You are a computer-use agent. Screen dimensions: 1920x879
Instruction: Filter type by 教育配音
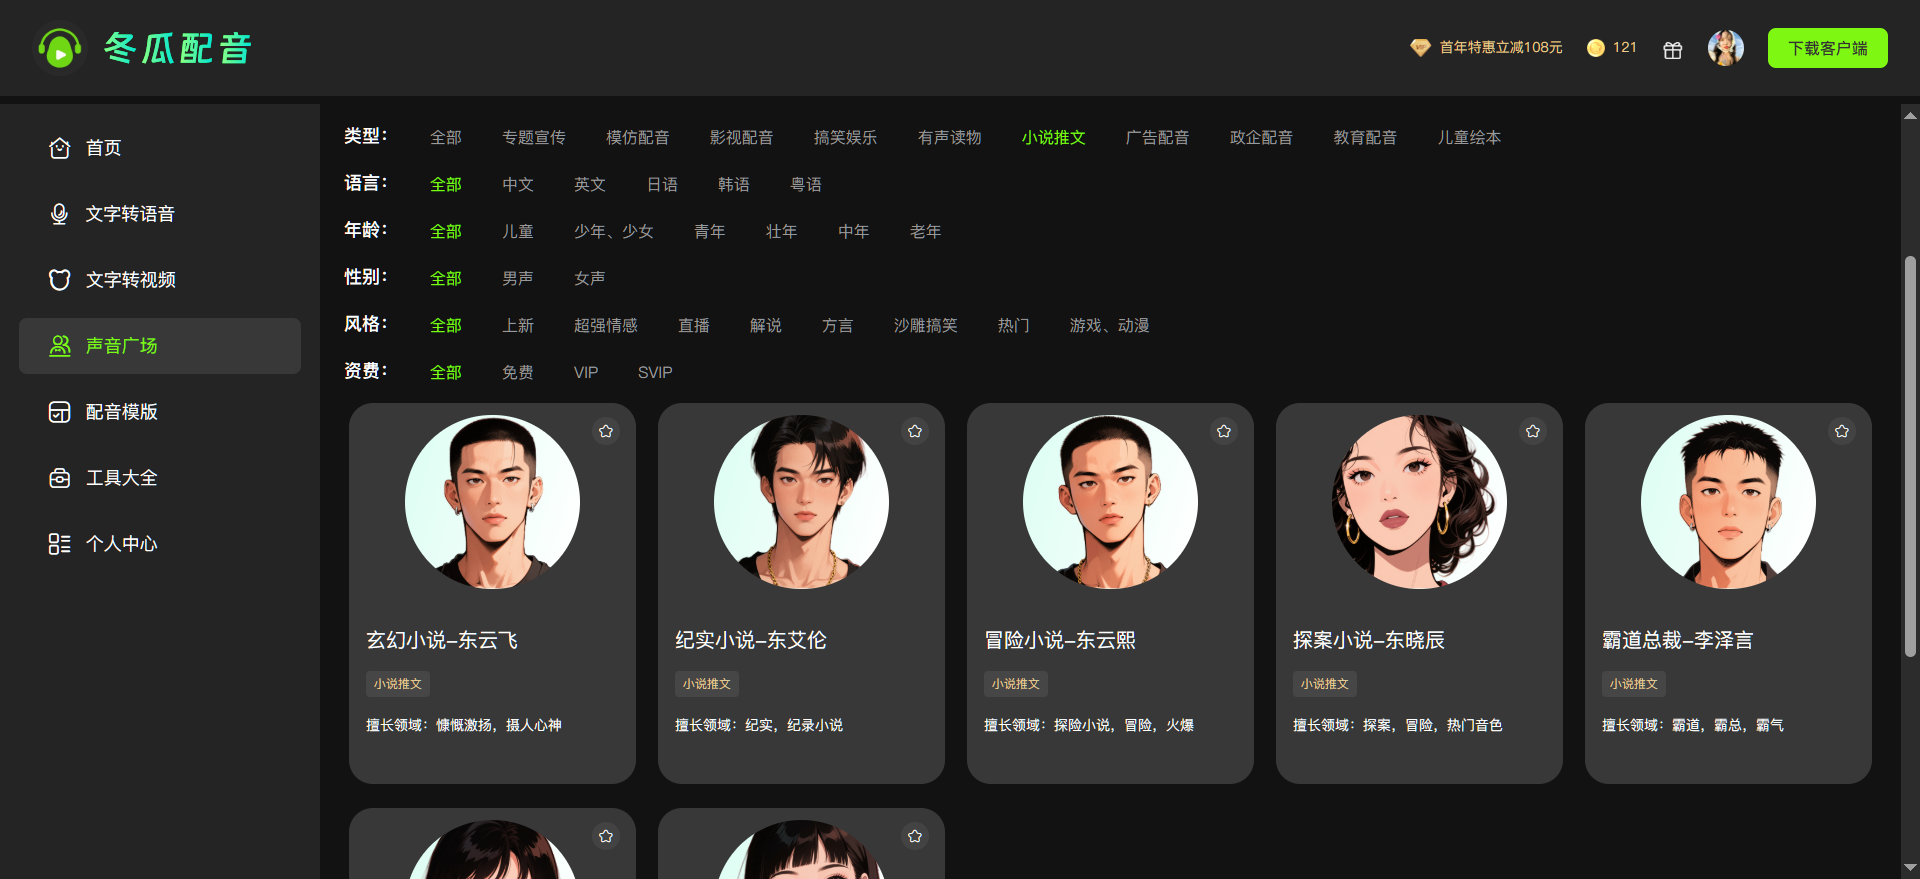point(1366,137)
